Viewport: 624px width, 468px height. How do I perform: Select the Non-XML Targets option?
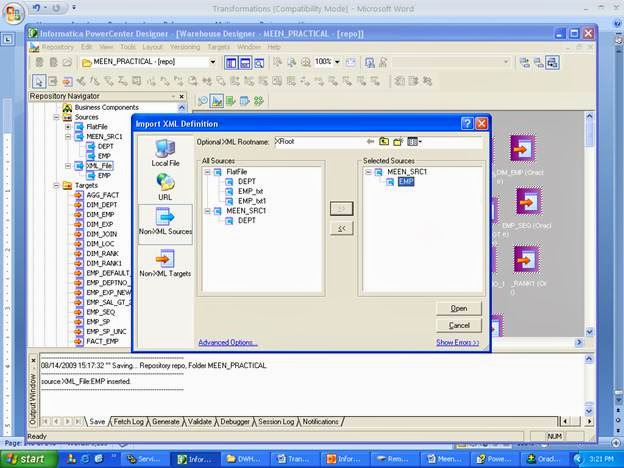(x=165, y=263)
